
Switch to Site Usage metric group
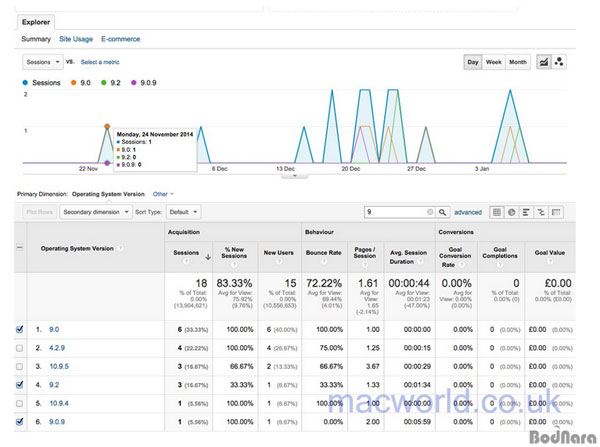pos(76,39)
